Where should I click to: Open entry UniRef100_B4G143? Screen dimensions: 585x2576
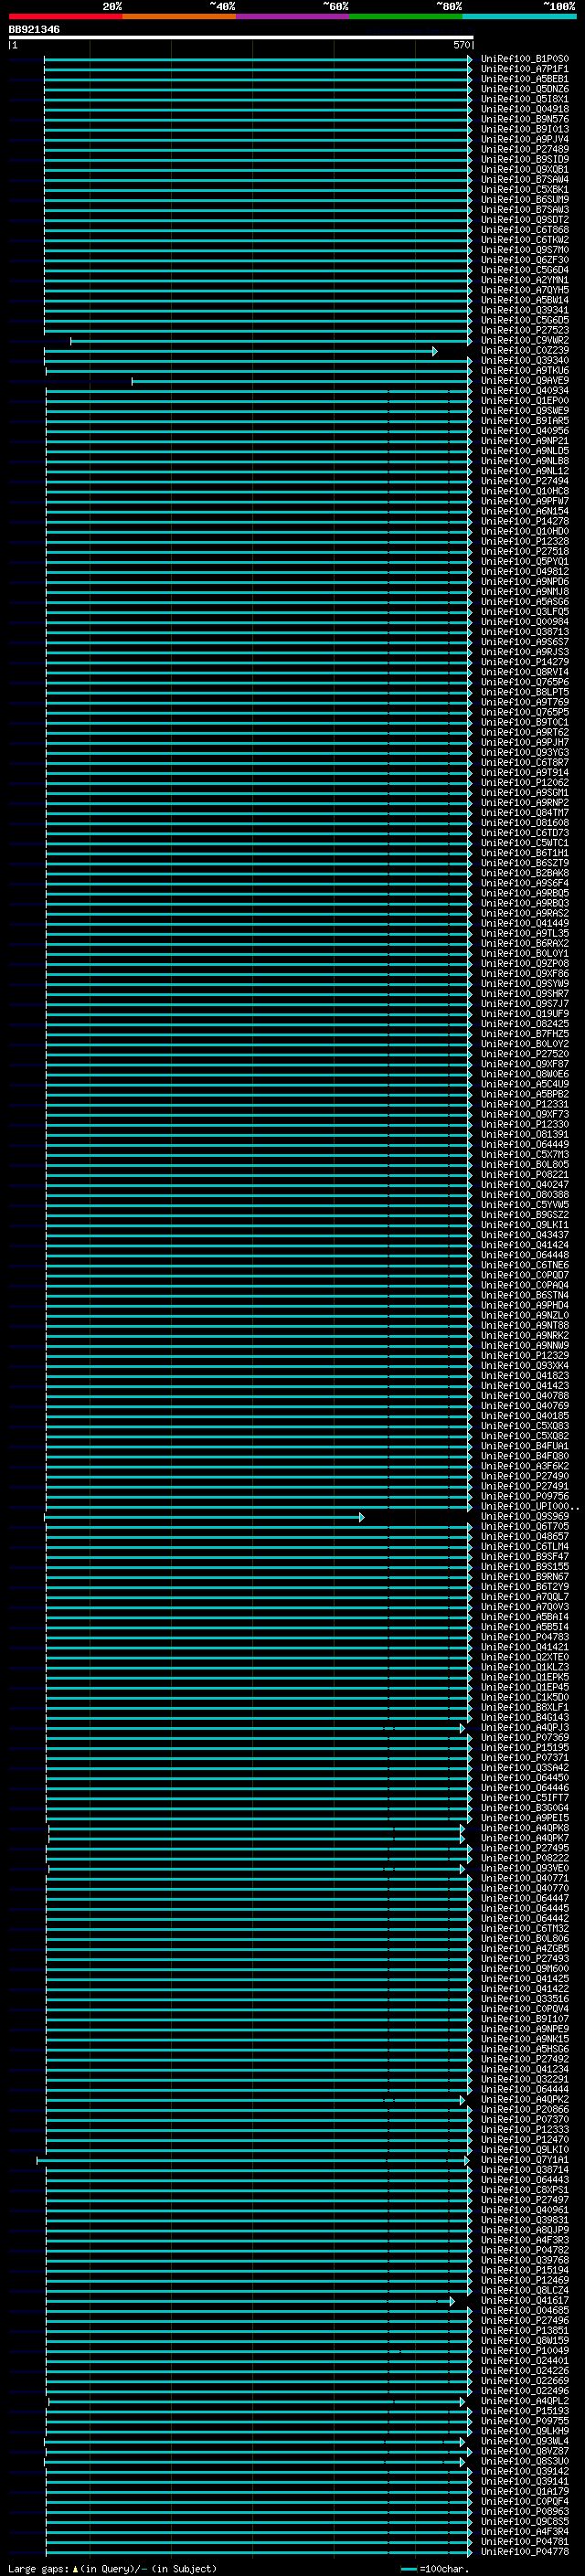click(x=524, y=1718)
